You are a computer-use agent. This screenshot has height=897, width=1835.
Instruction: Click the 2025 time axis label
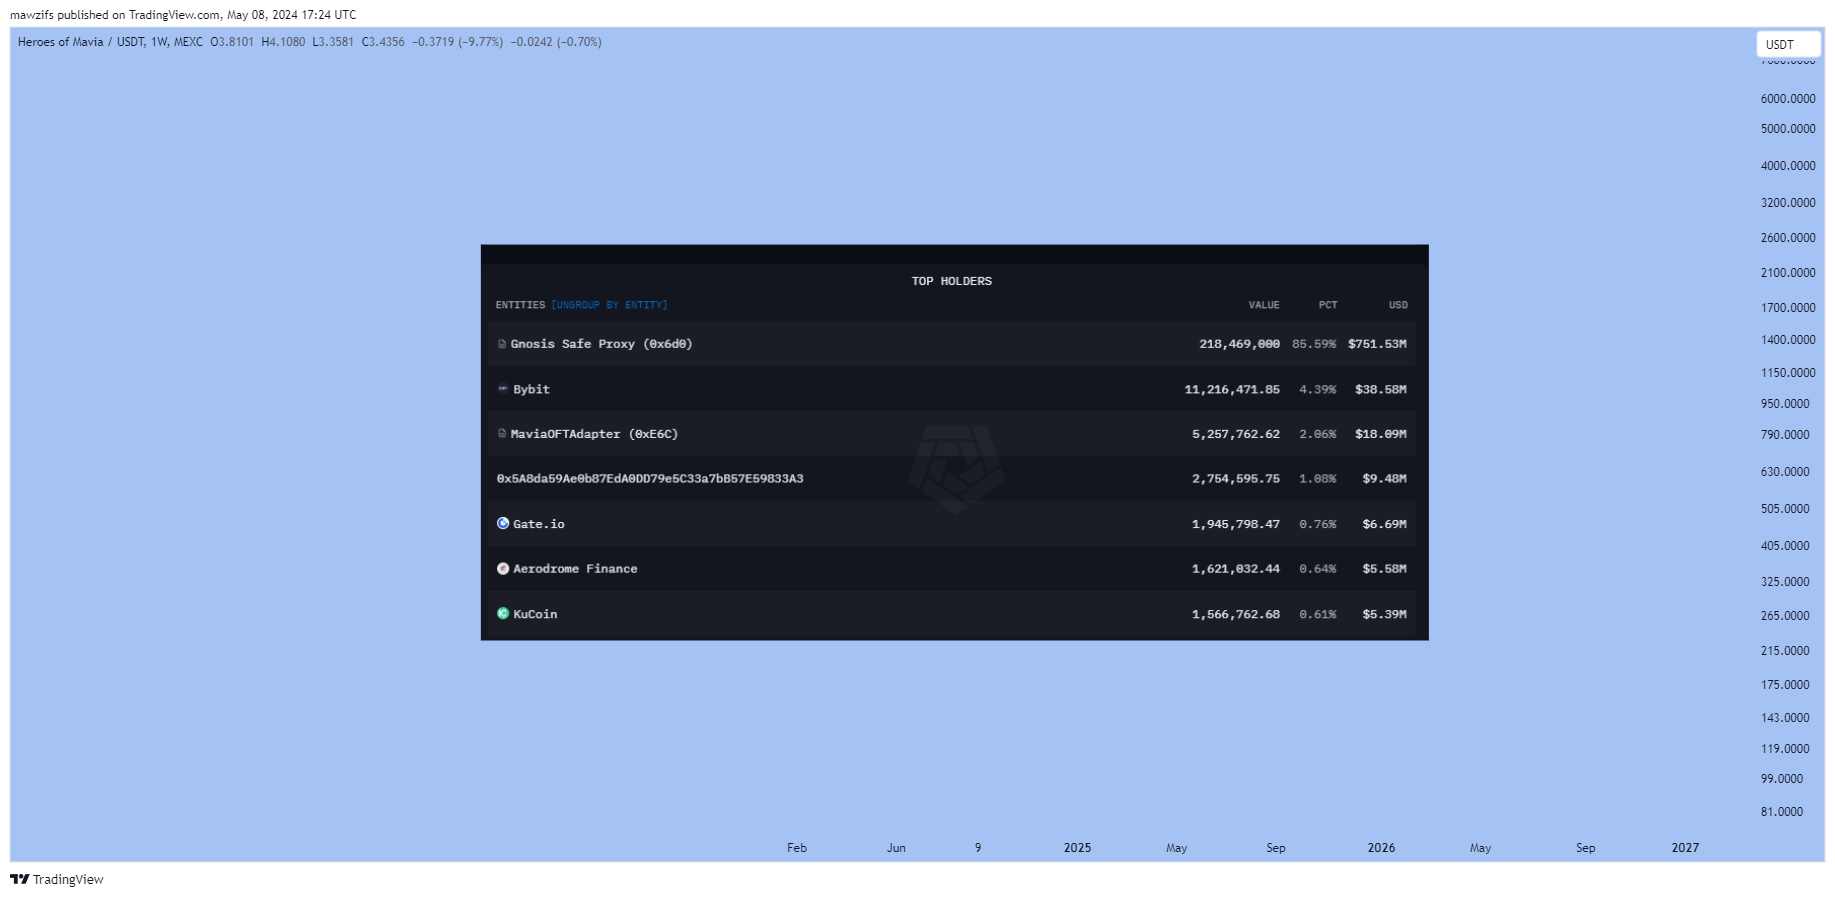click(1077, 848)
